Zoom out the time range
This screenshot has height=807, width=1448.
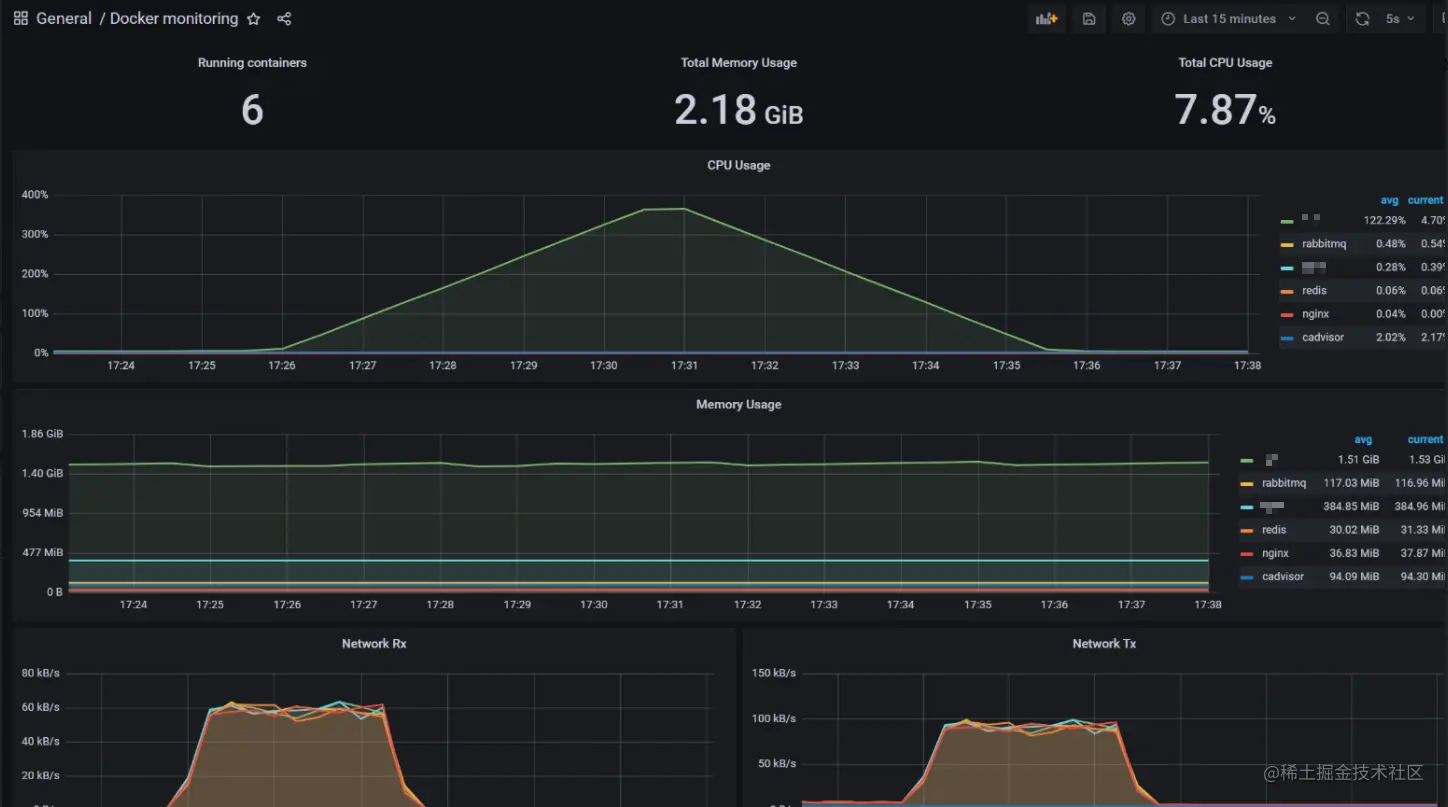click(1323, 19)
